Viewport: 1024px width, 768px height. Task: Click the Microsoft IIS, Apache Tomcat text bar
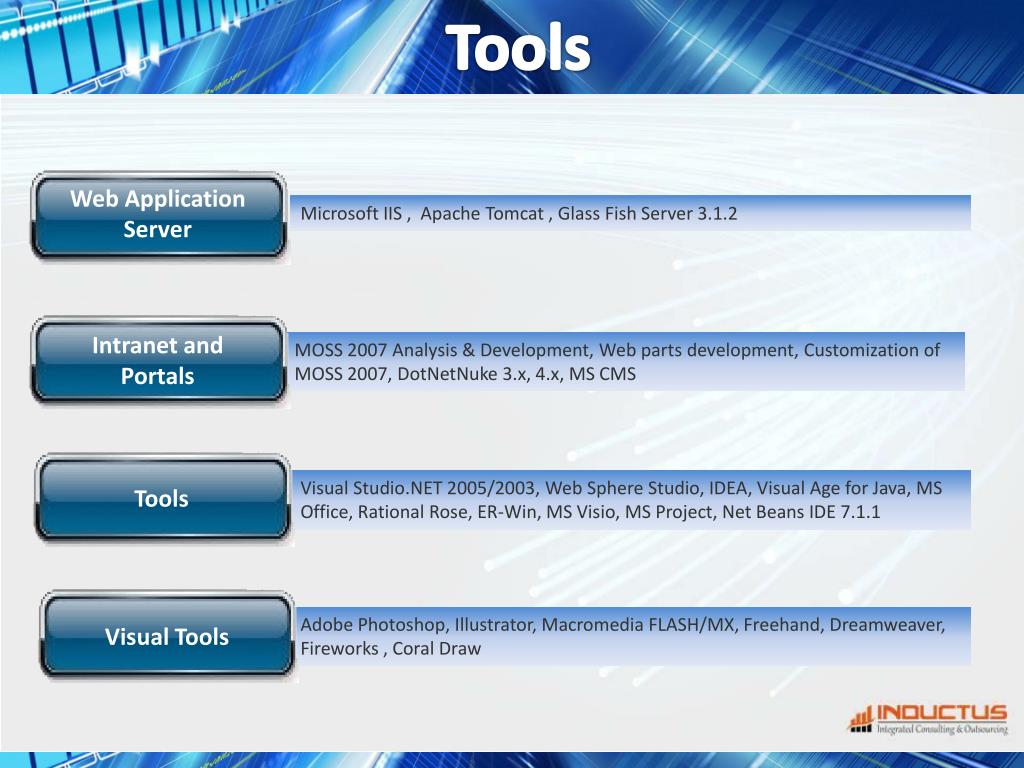point(630,213)
